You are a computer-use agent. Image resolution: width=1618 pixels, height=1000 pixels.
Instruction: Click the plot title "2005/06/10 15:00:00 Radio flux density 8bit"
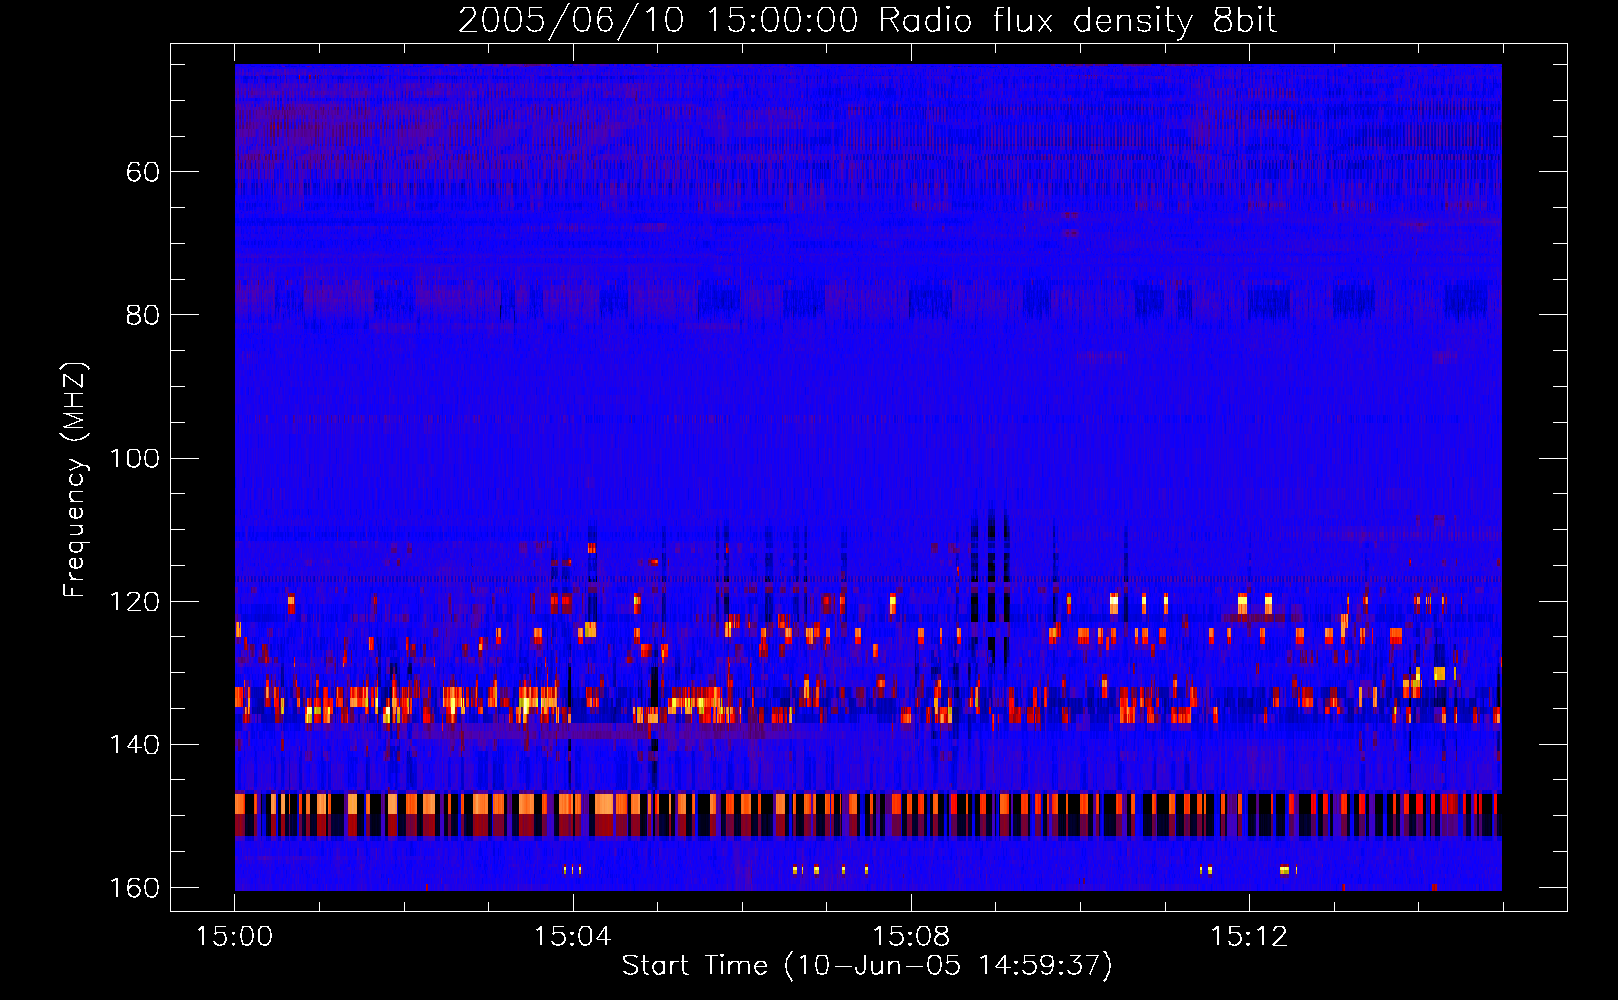pos(867,20)
